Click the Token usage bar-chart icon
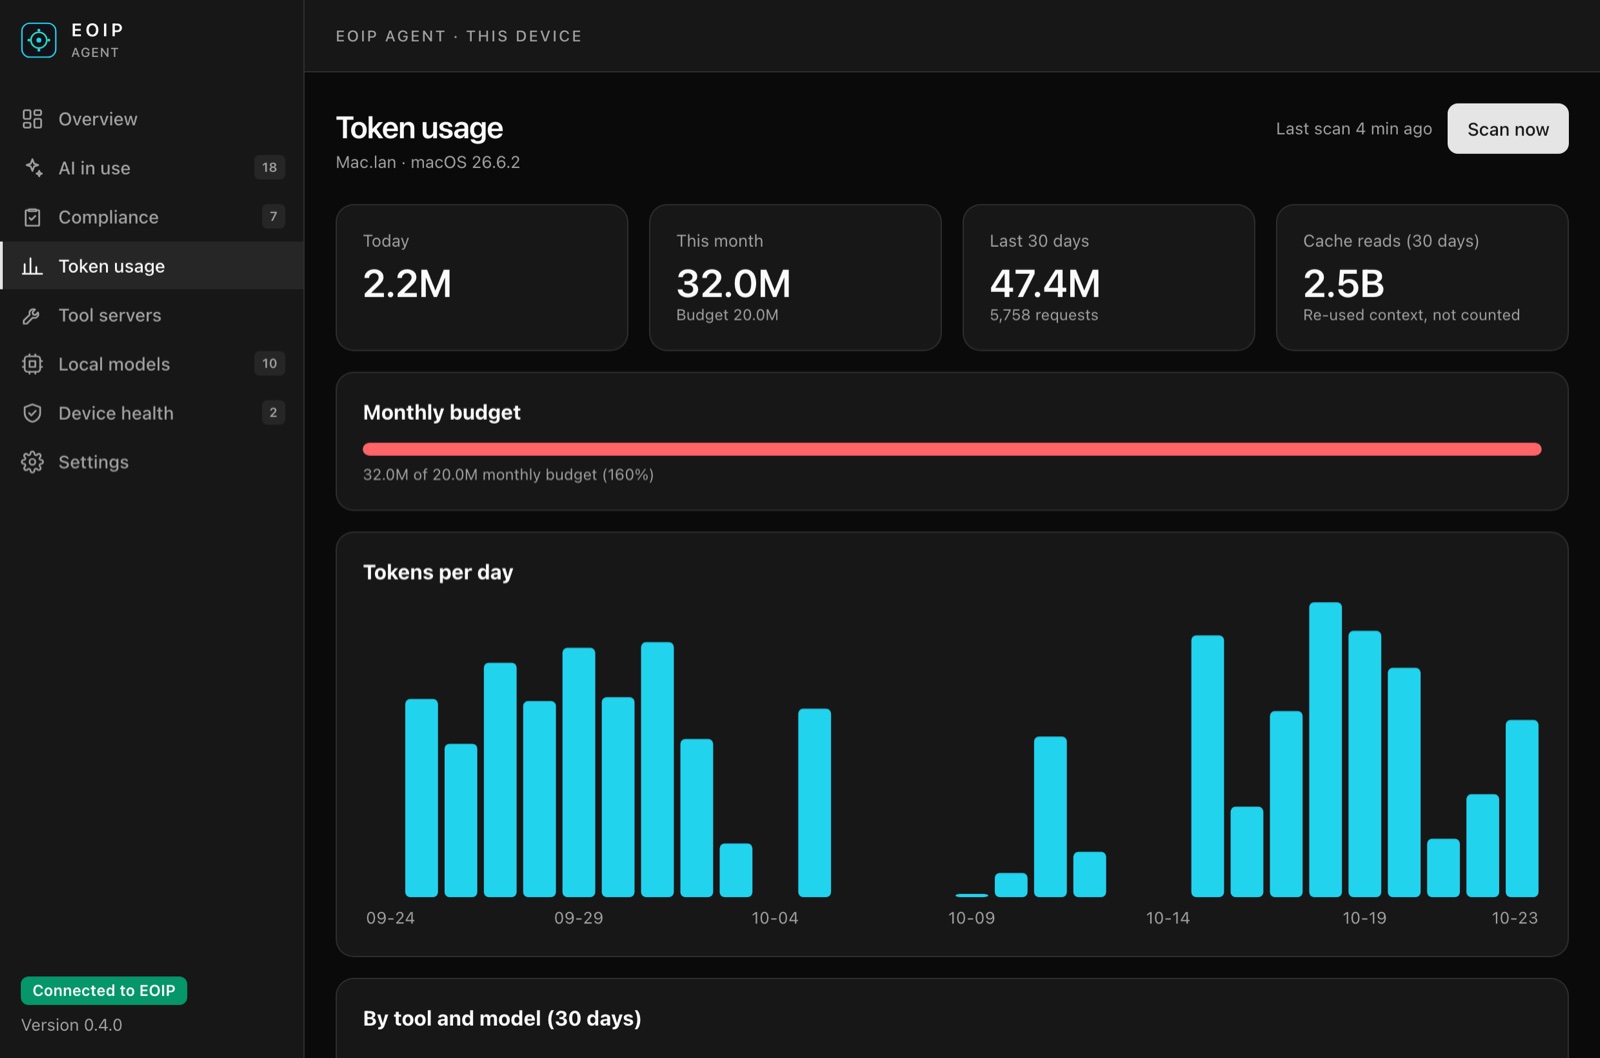 click(32, 266)
